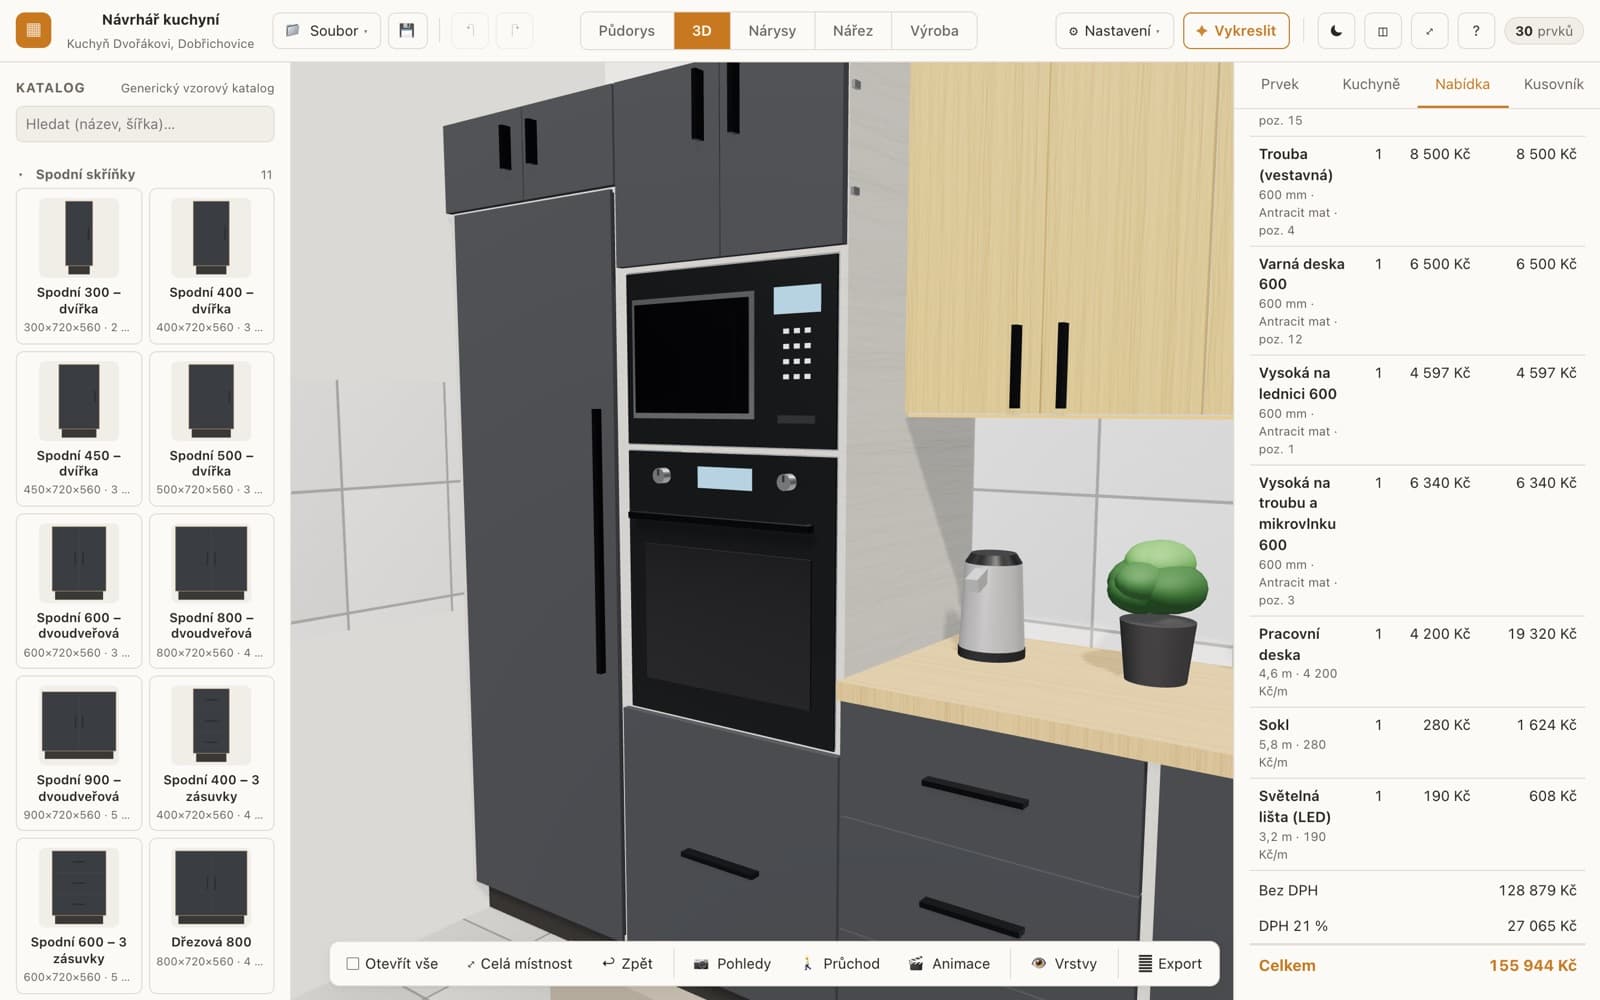
Task: Select Spodní 300 – dvířka cabinet thumbnail
Action: point(78,265)
